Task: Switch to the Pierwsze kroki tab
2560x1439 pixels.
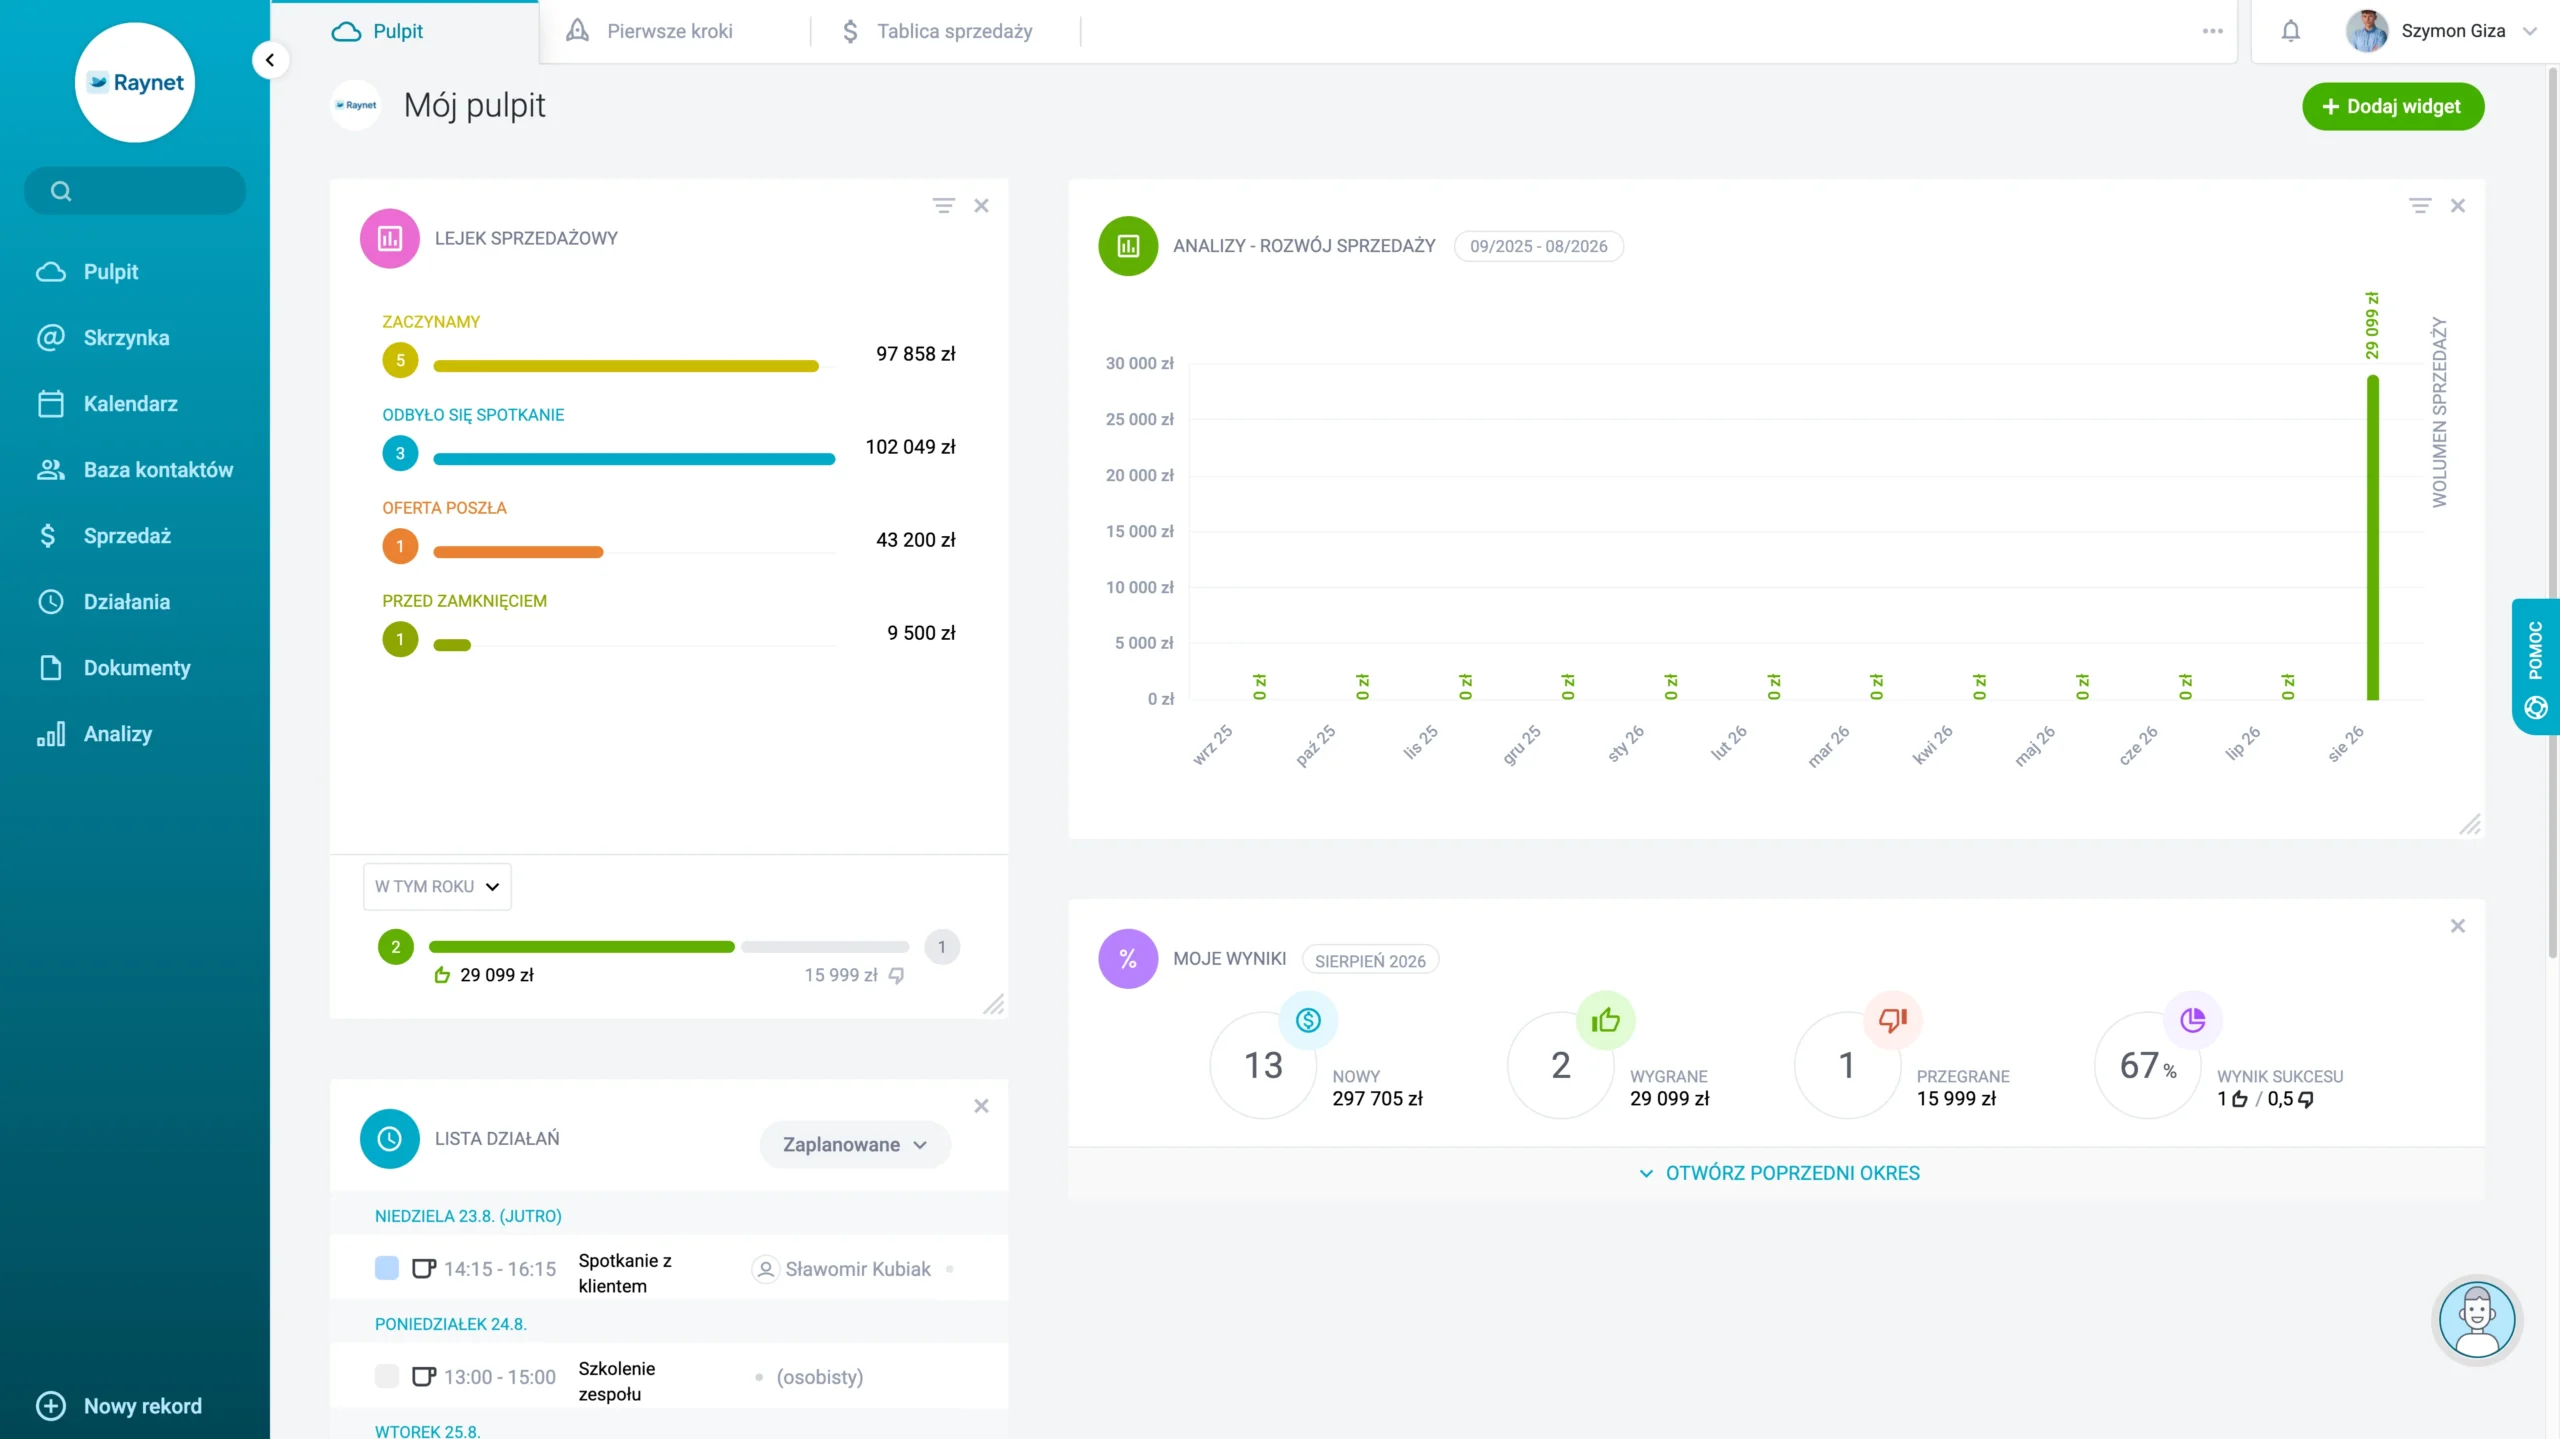Action: 650,31
